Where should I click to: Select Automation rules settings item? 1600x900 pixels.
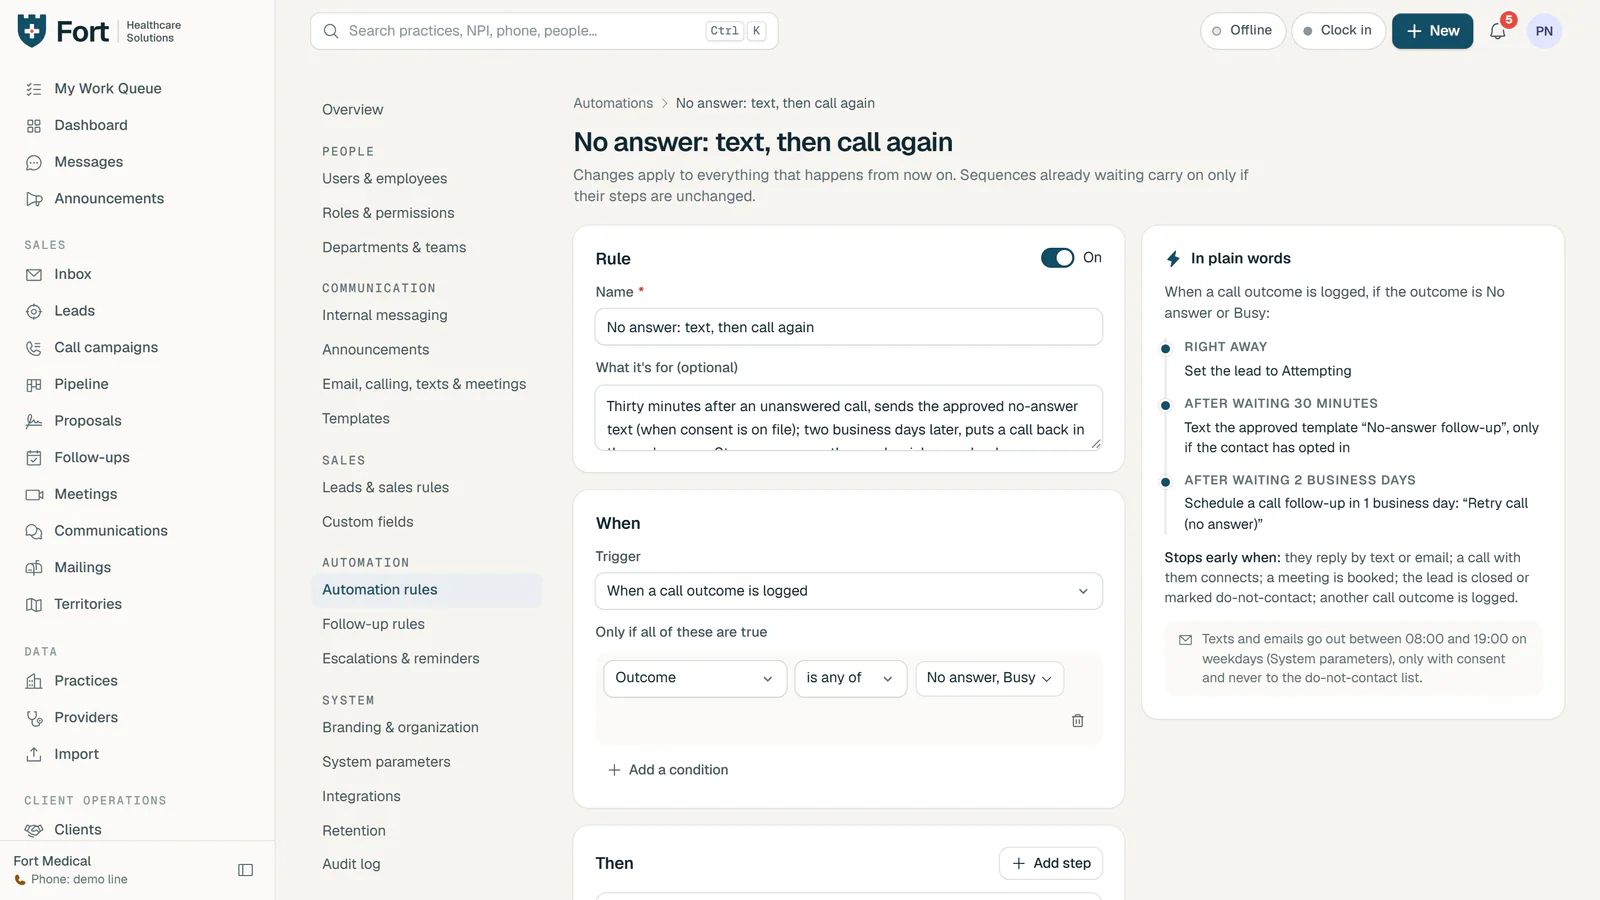(x=427, y=590)
